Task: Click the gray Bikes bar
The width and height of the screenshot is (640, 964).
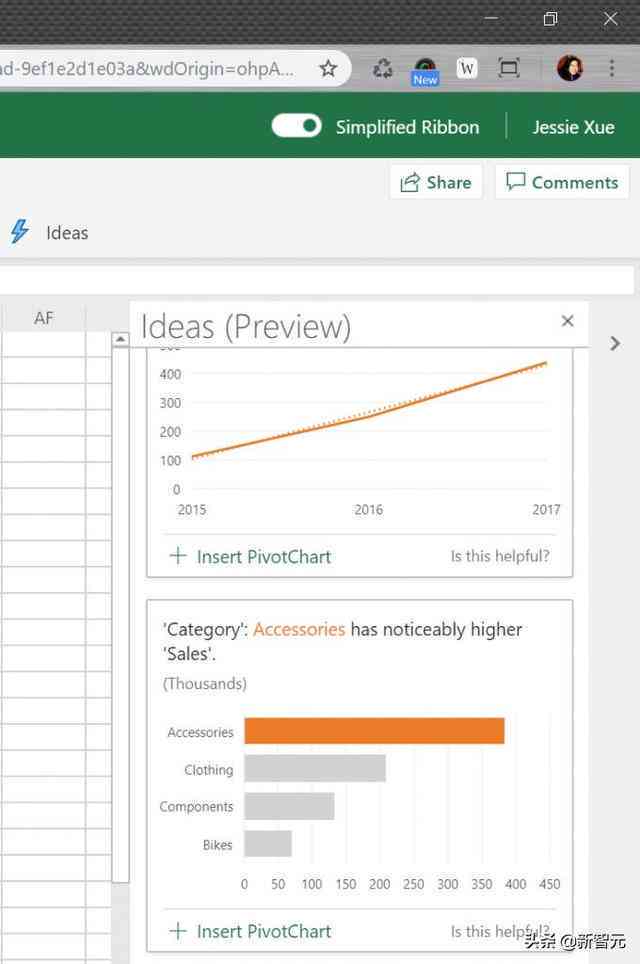Action: [268, 844]
